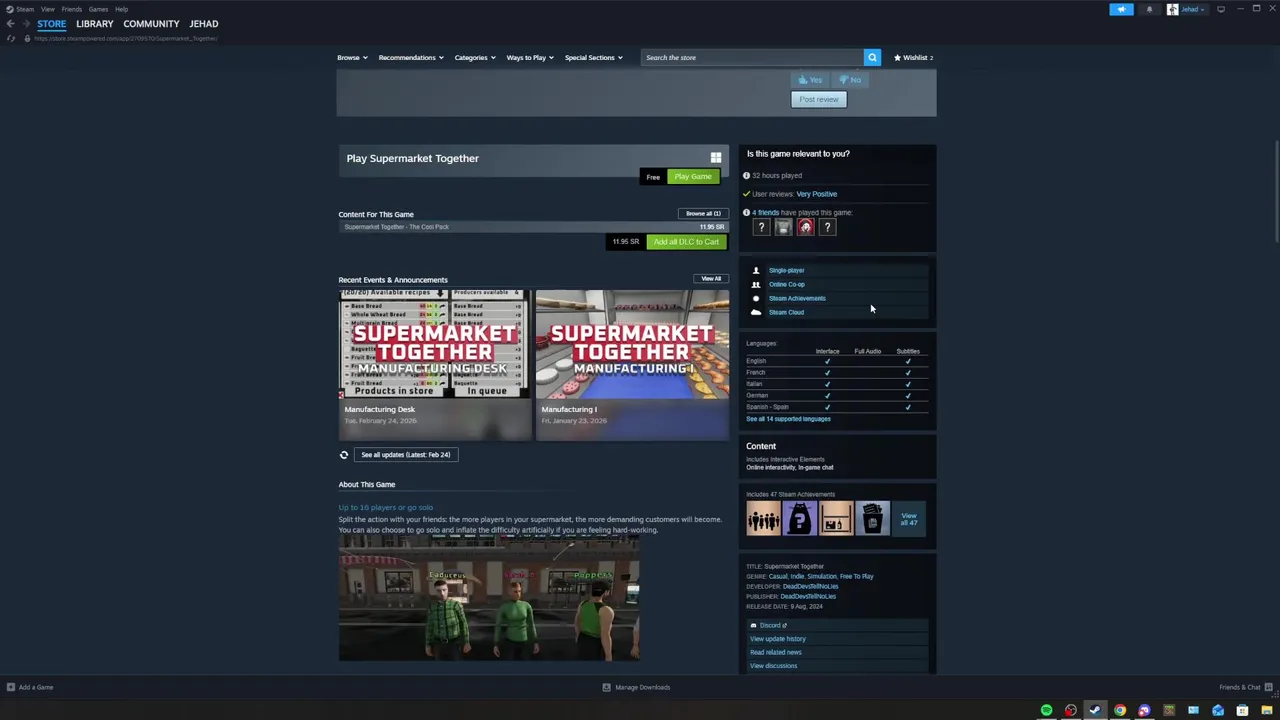Click View All events button
Screen dimensions: 1280x720
711,279
